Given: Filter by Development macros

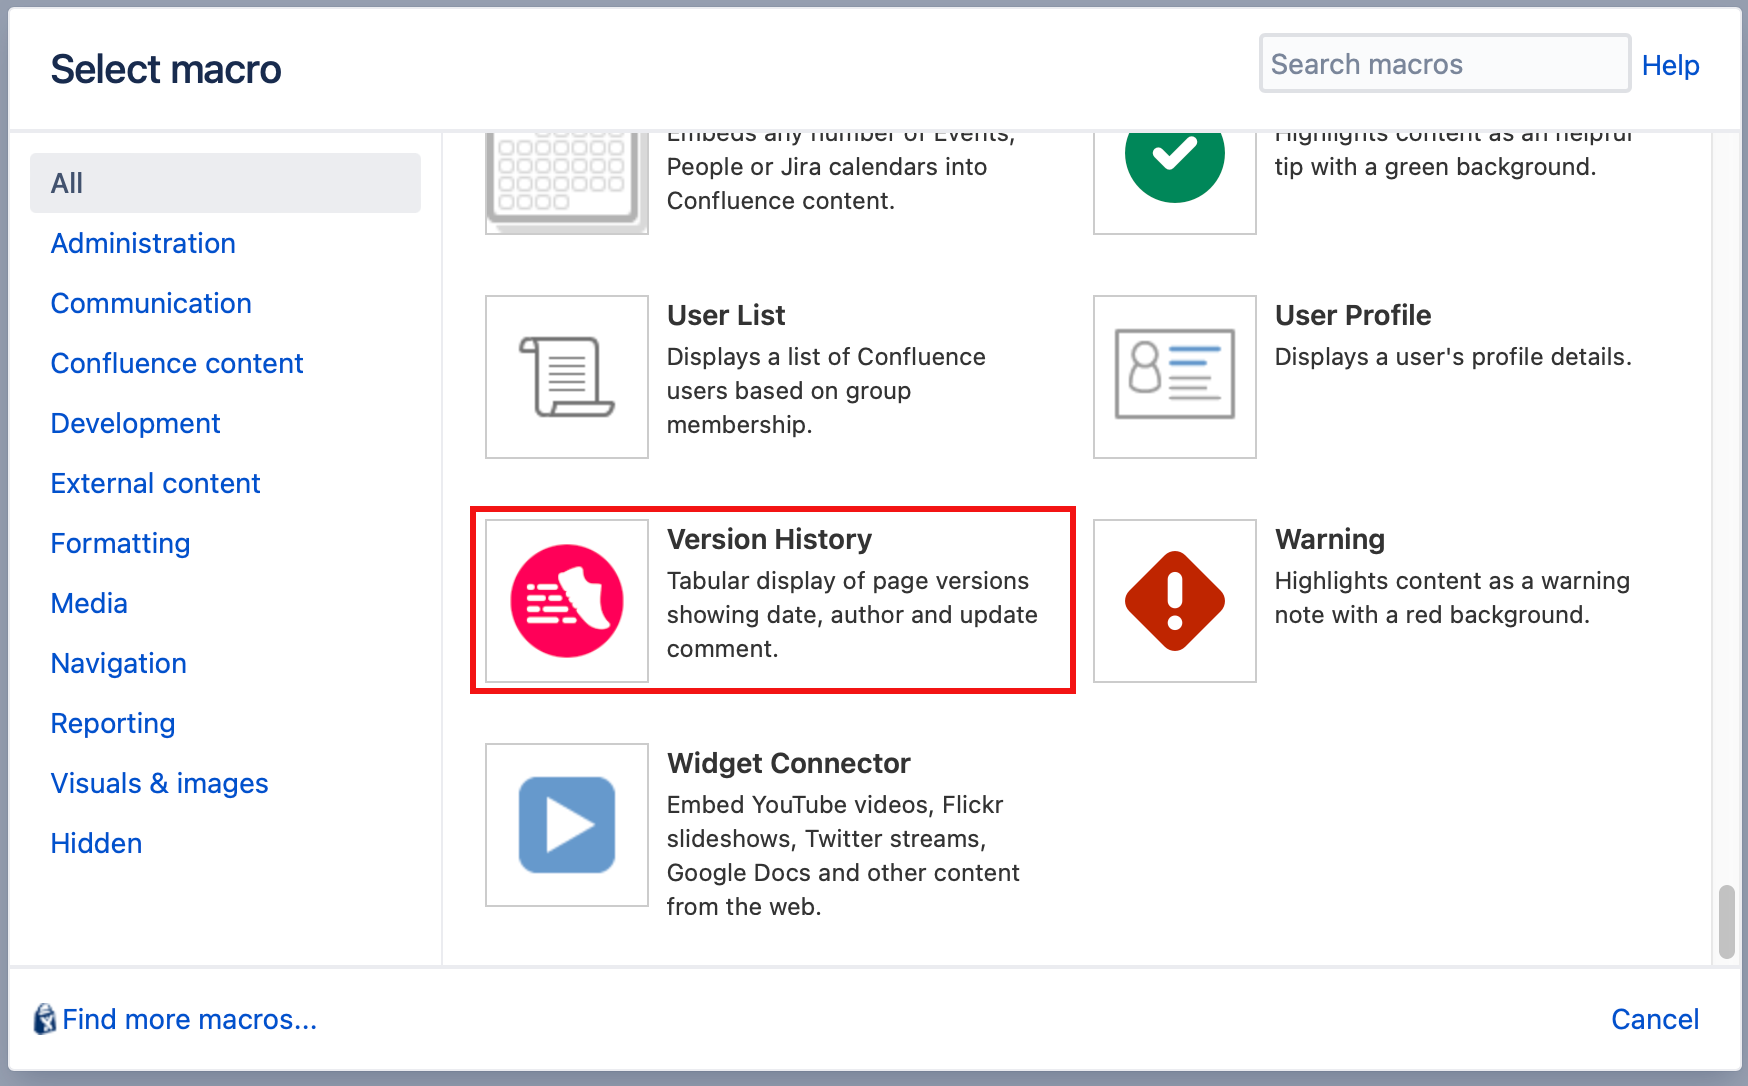Looking at the screenshot, I should tap(135, 423).
